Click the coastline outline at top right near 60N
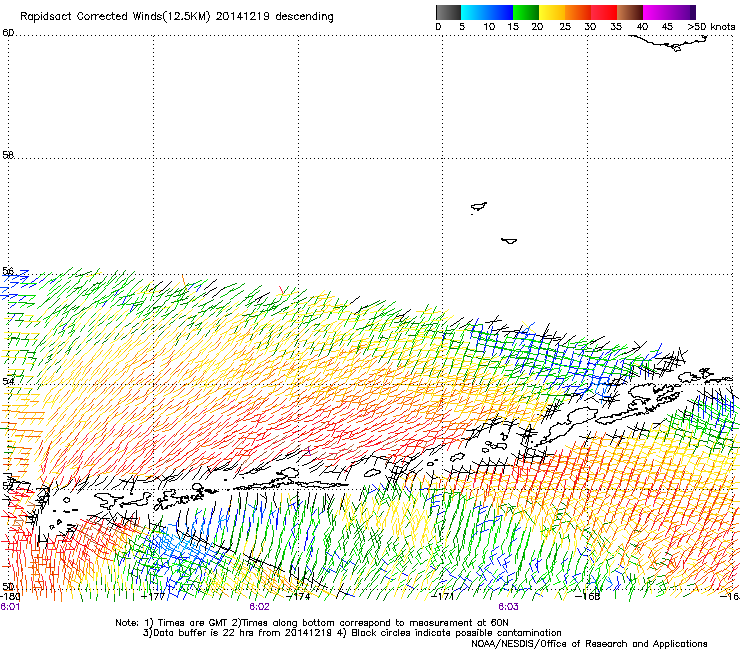 pos(670,43)
